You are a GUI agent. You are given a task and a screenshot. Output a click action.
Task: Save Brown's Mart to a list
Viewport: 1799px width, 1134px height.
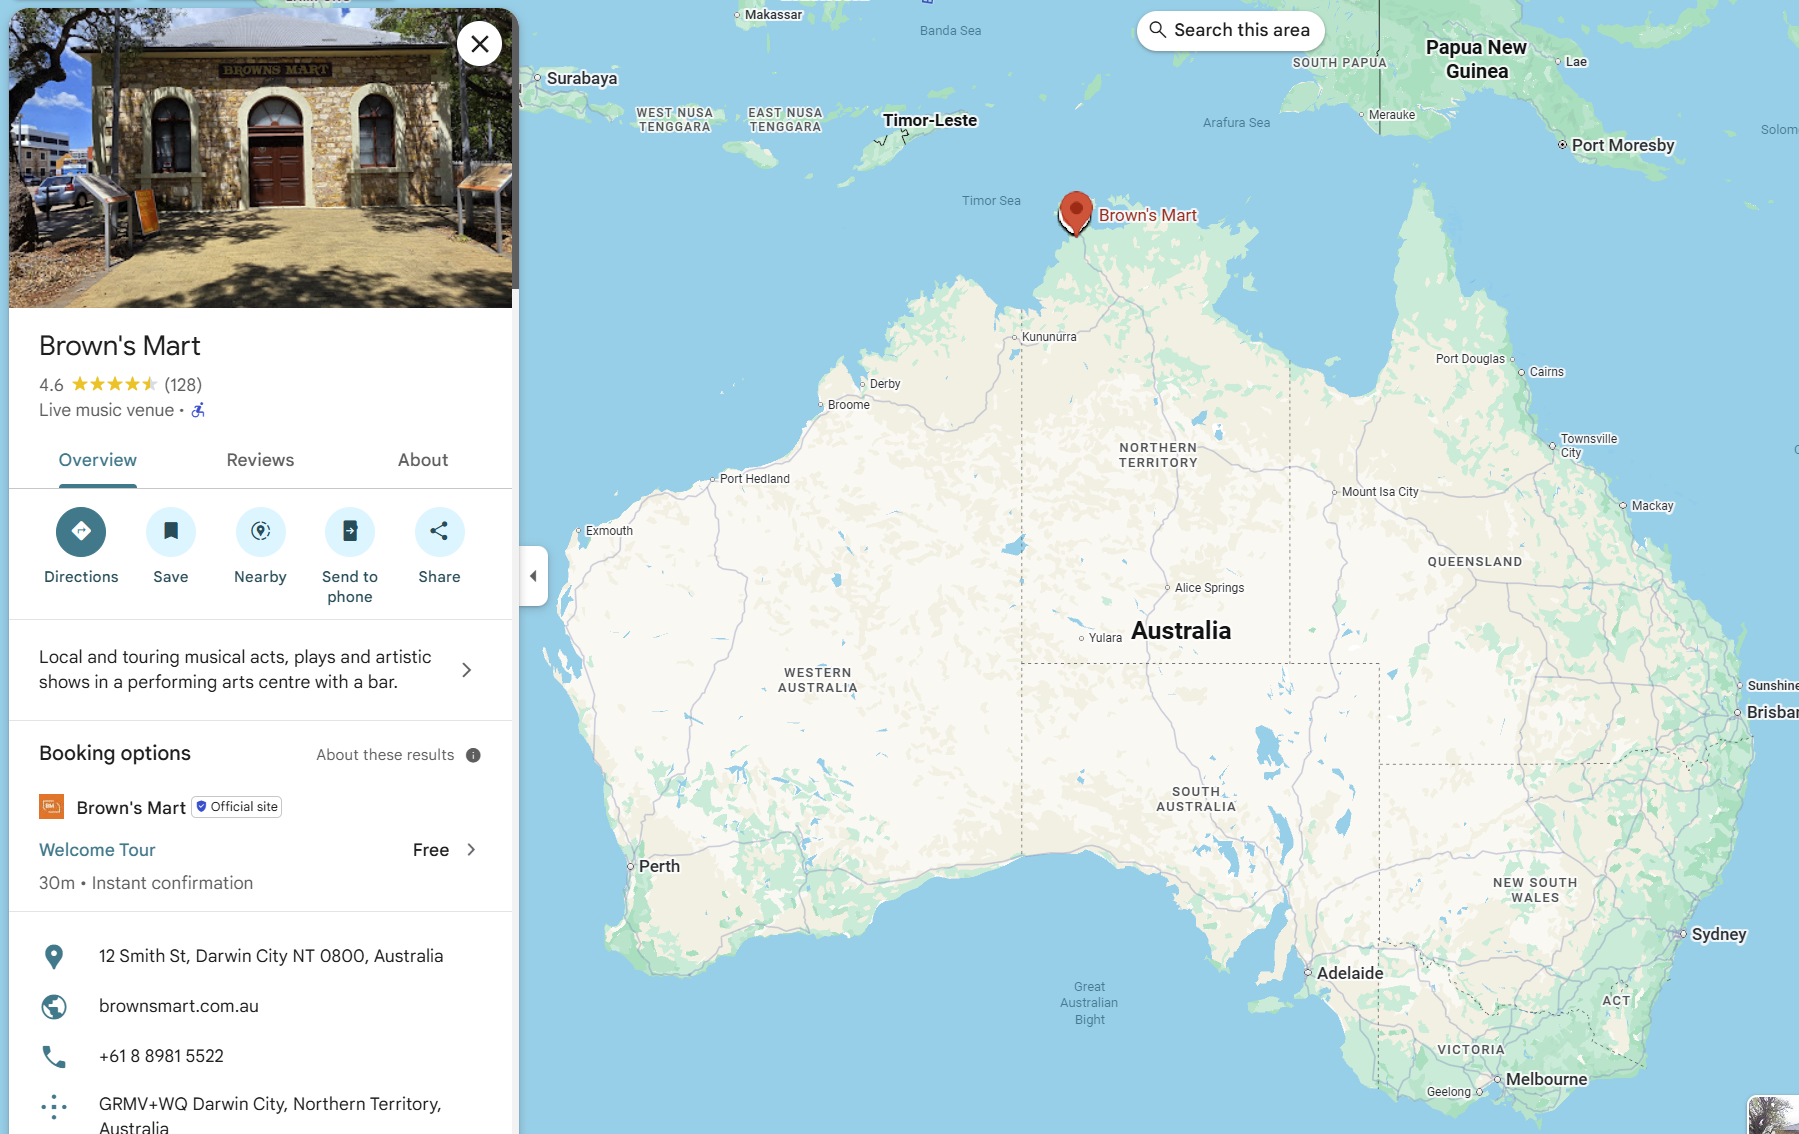click(x=171, y=546)
